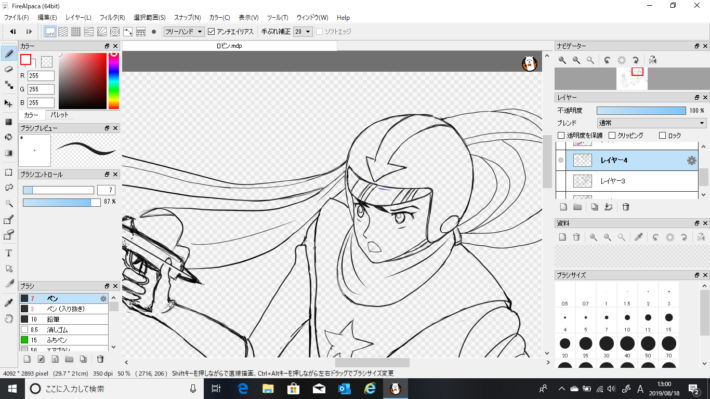The width and height of the screenshot is (710, 399).
Task: Open the 選択範囲(S) menu
Action: click(x=149, y=18)
